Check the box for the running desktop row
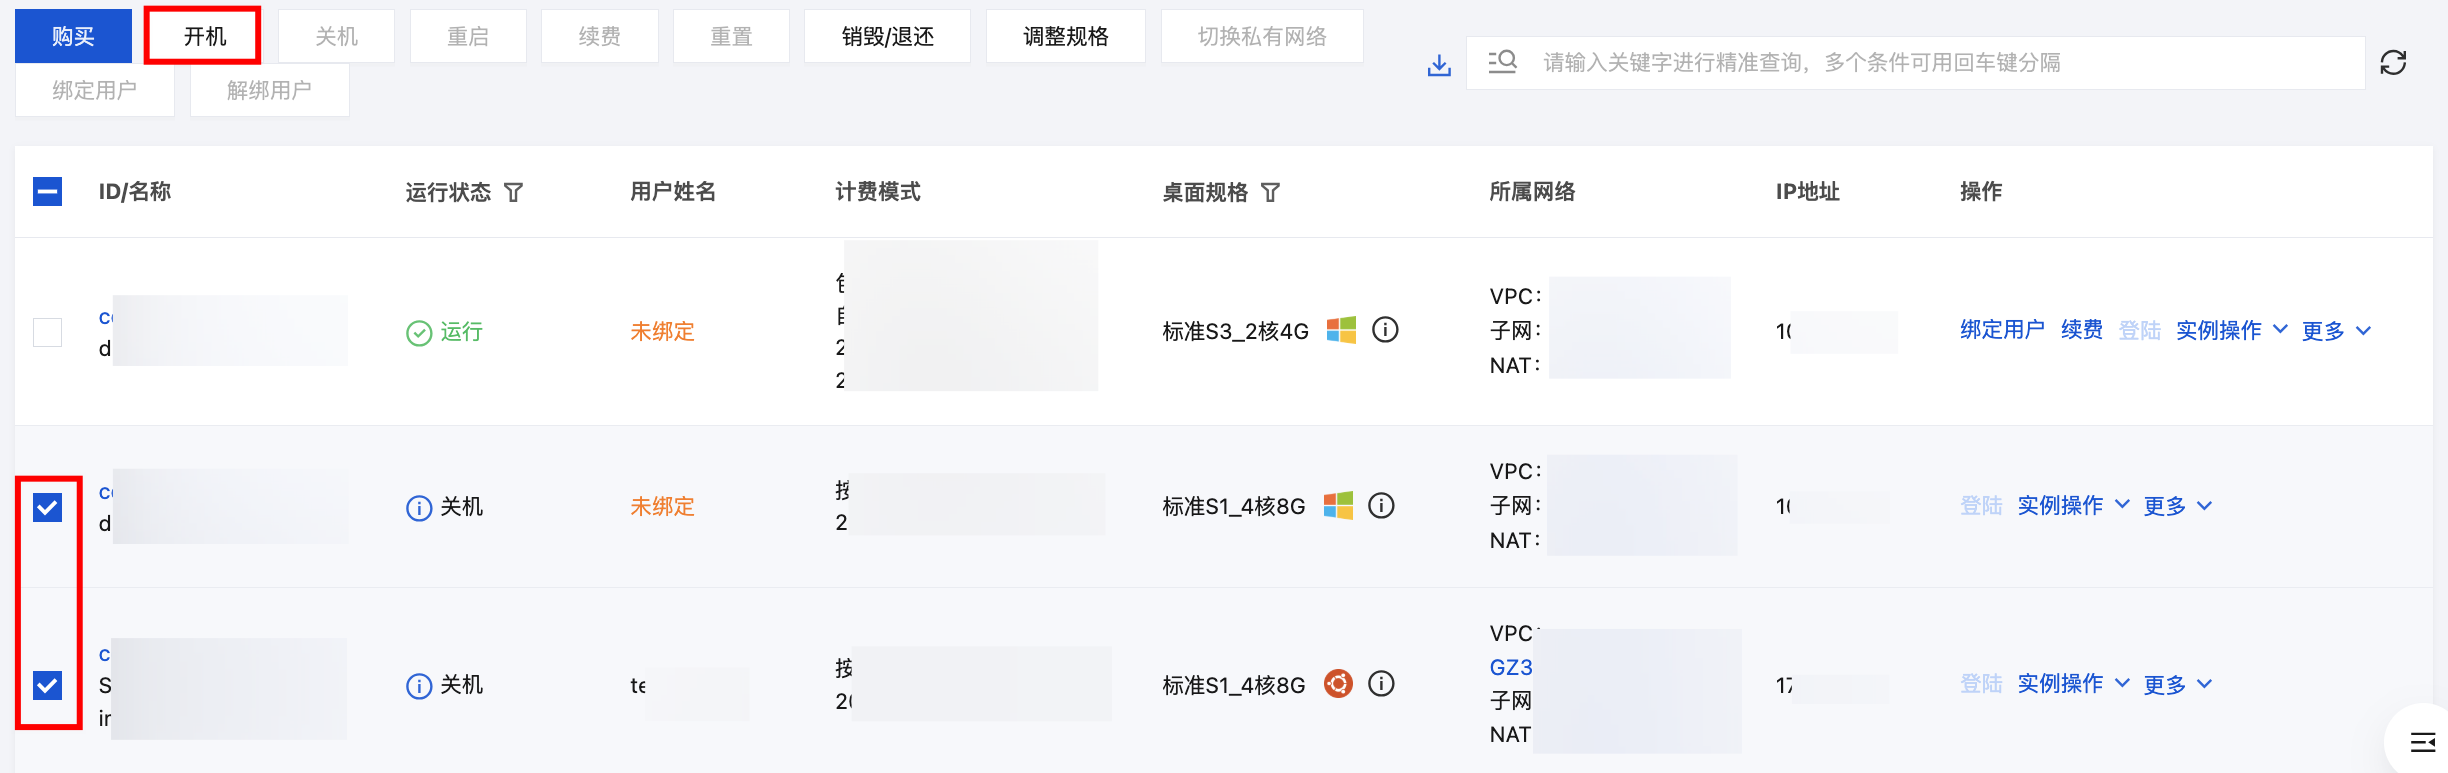This screenshot has width=2448, height=773. [47, 332]
